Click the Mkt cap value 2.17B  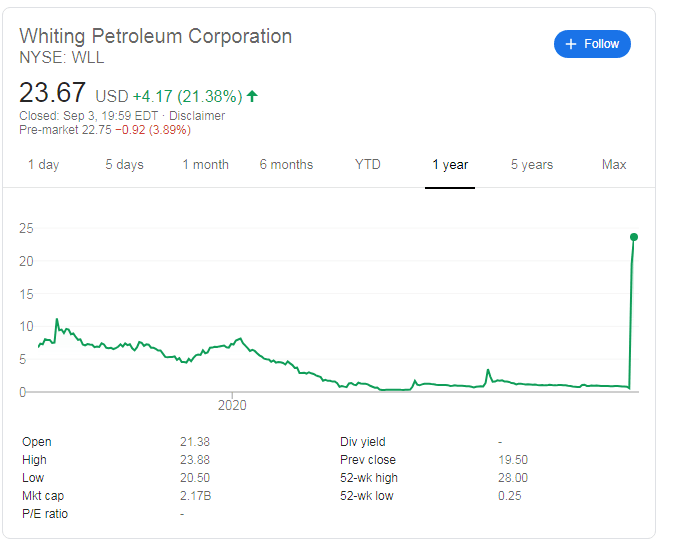coord(195,496)
